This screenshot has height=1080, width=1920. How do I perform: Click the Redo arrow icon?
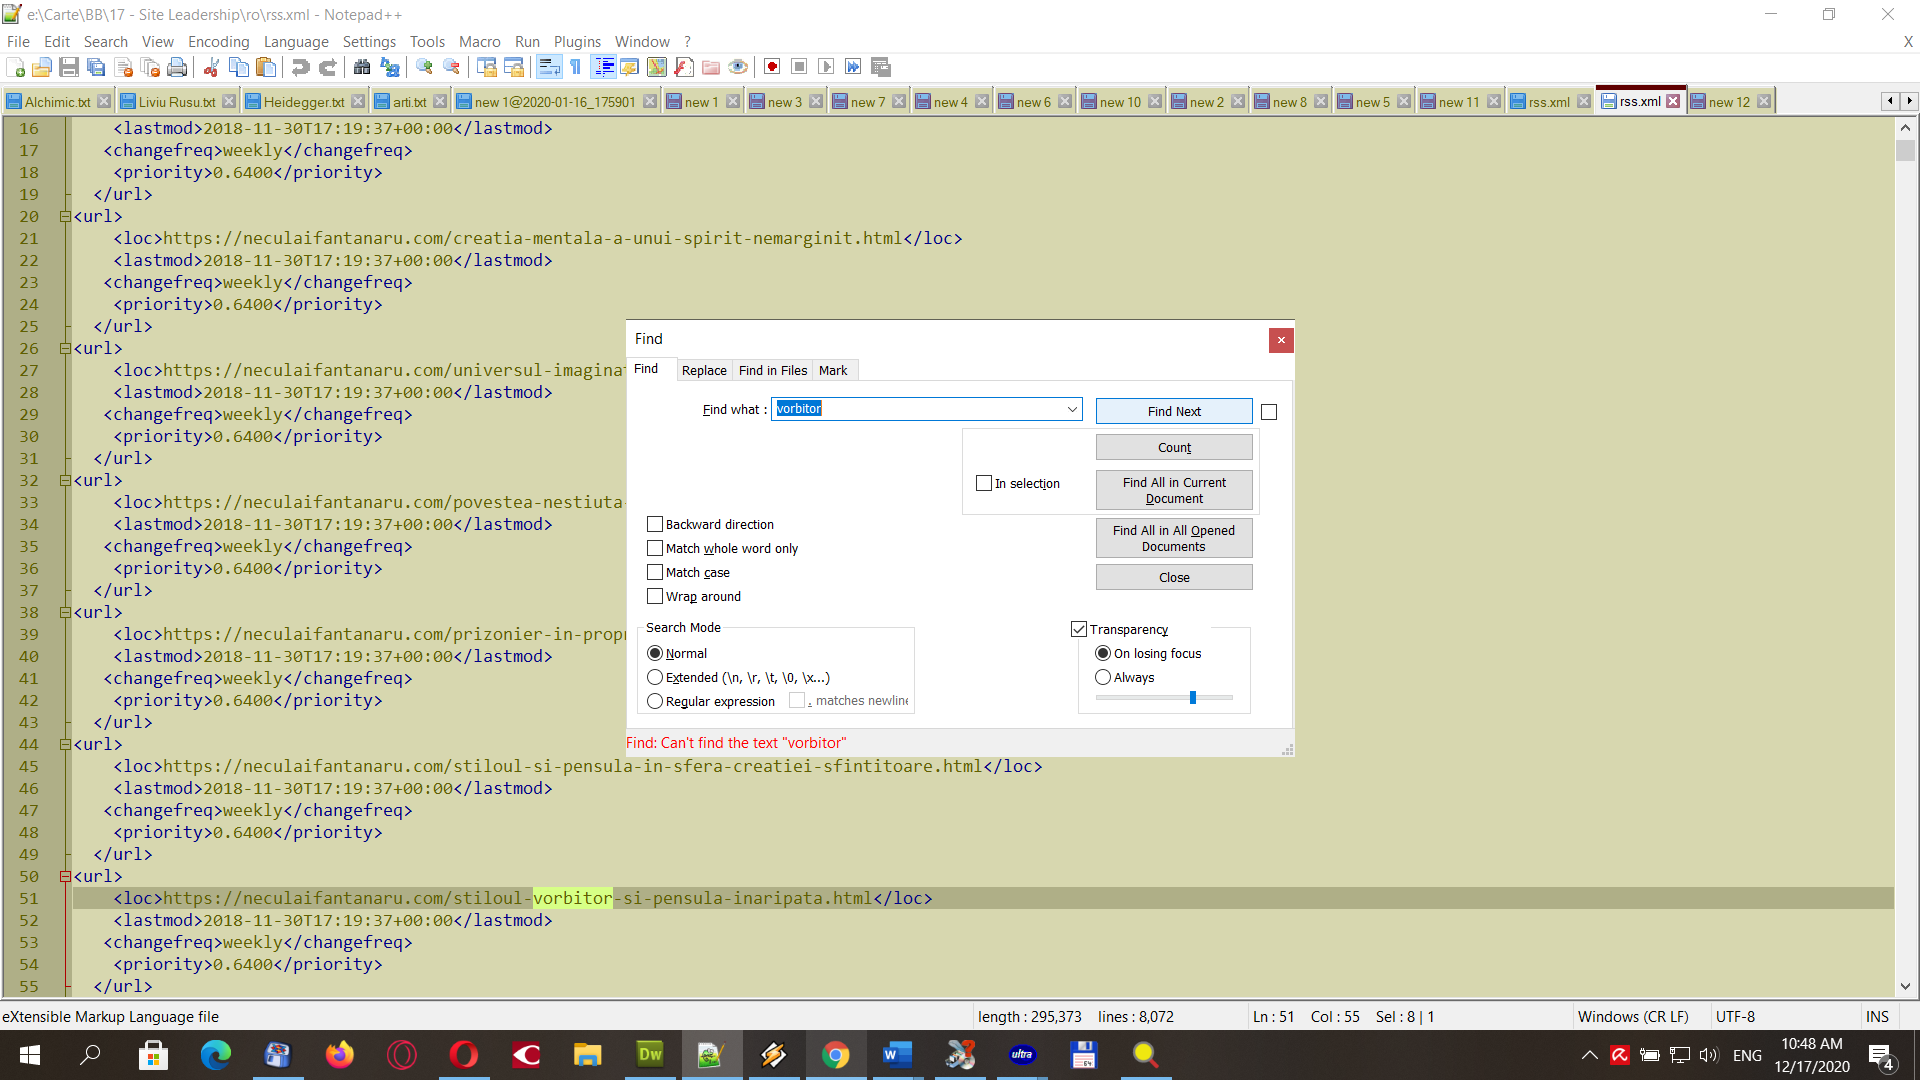(x=327, y=67)
